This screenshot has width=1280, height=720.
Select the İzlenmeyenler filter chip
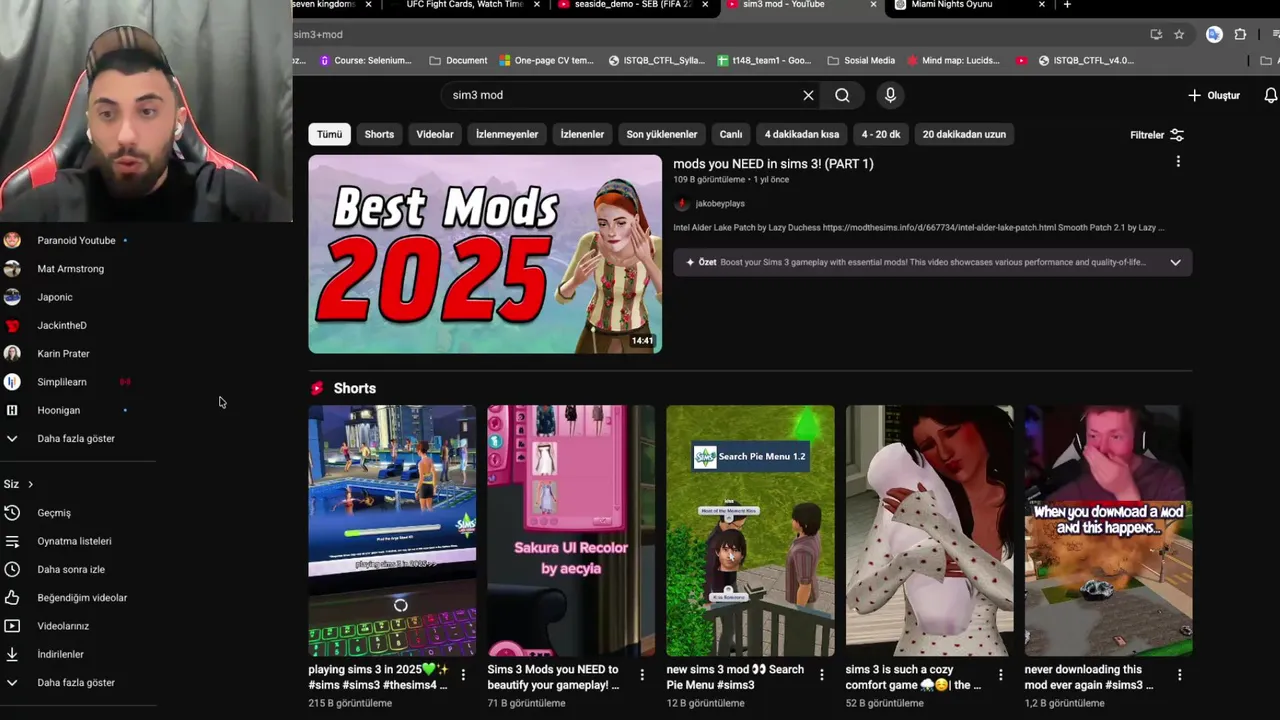[507, 134]
